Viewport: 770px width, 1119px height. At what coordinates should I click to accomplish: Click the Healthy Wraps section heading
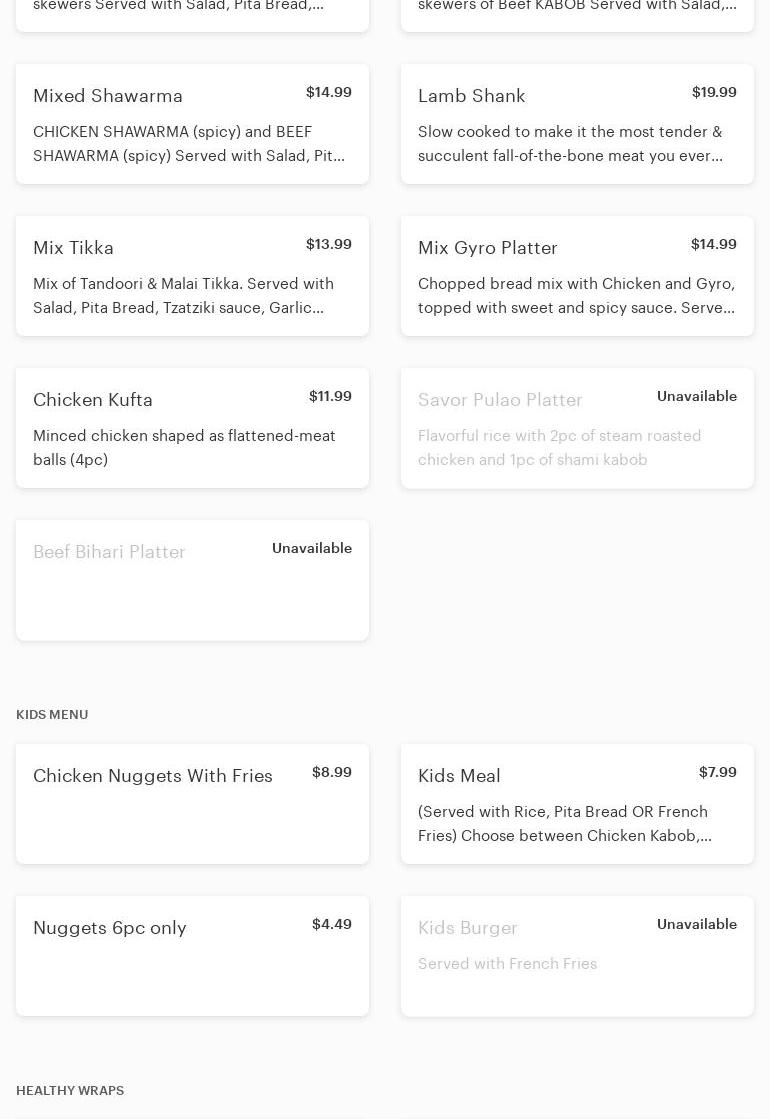pyautogui.click(x=70, y=1091)
